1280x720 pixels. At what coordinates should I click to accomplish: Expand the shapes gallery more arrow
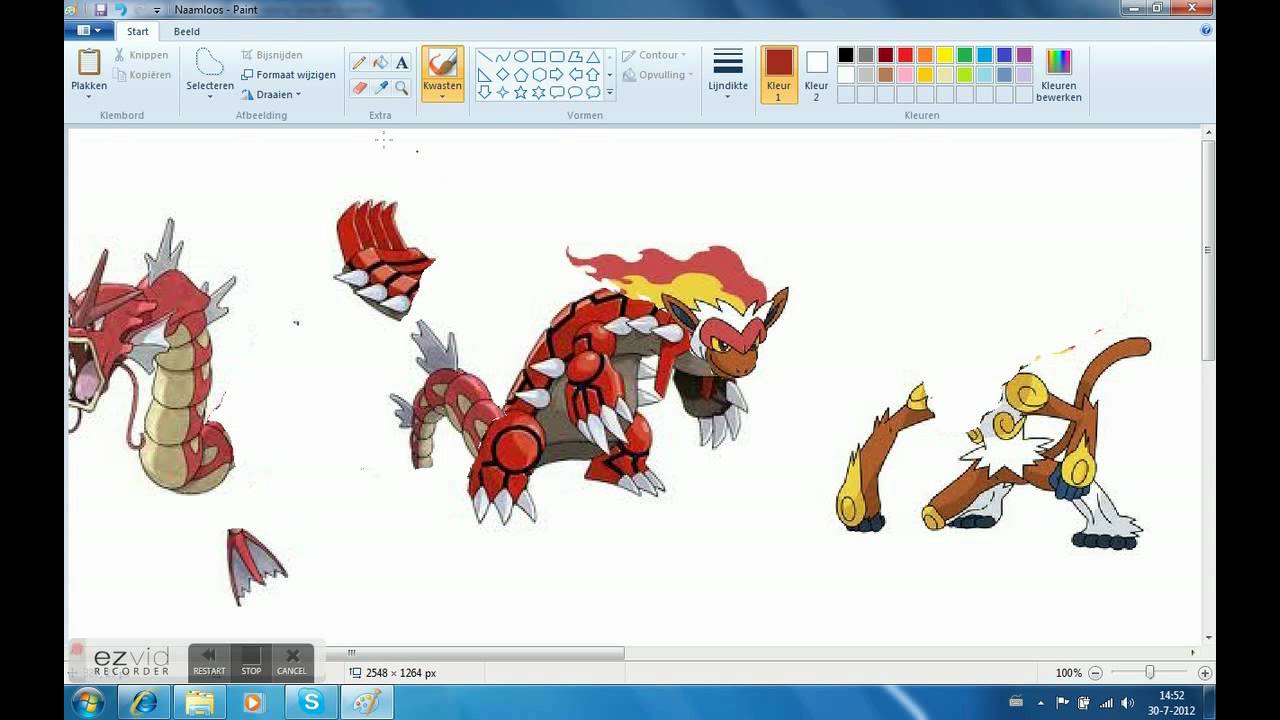click(610, 93)
